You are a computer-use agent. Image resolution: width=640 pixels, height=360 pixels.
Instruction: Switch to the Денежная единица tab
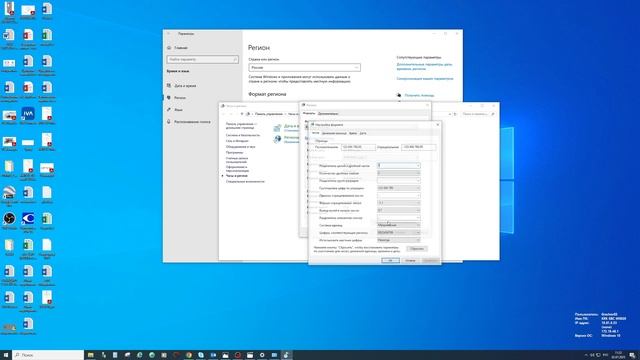(334, 133)
